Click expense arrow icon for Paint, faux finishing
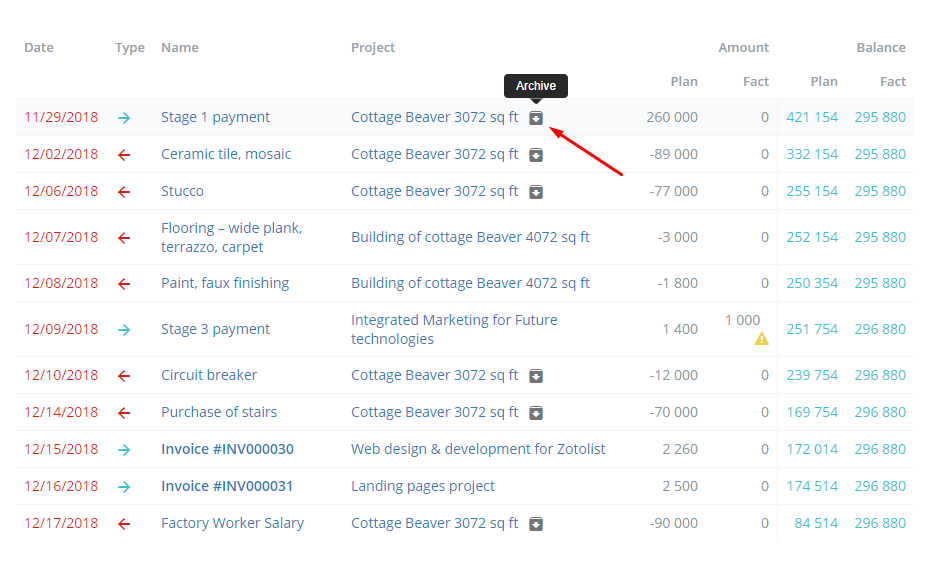 (x=124, y=284)
